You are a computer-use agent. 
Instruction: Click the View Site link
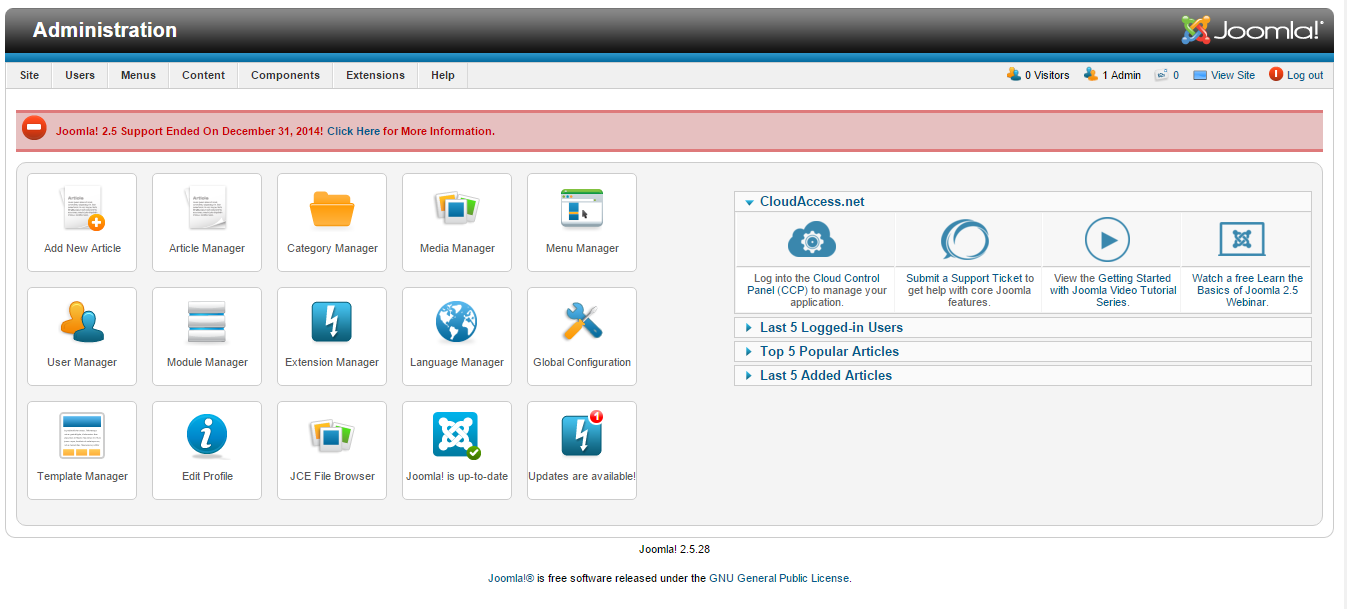pos(1224,75)
